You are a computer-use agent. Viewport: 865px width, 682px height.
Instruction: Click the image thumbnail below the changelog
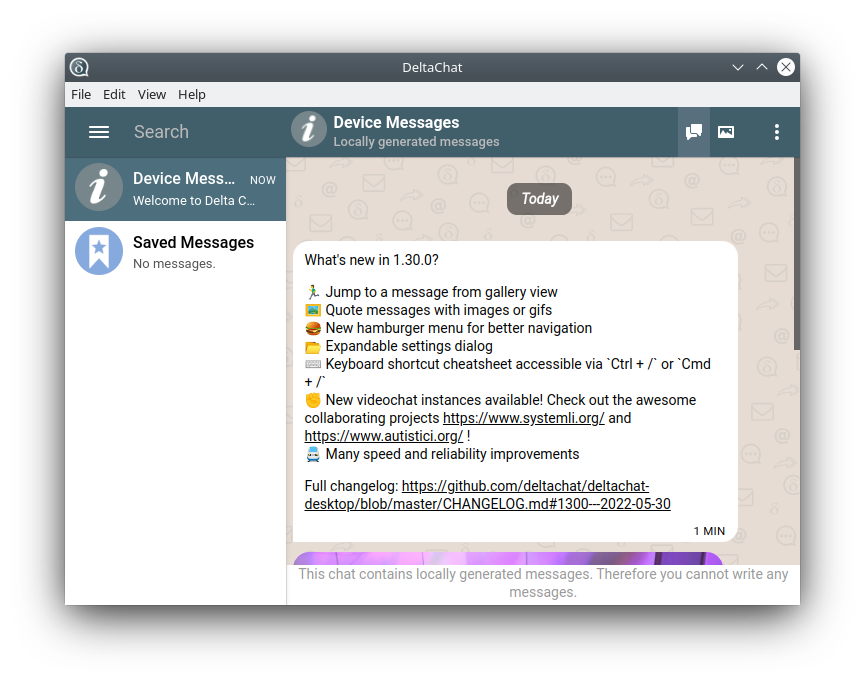[507, 558]
